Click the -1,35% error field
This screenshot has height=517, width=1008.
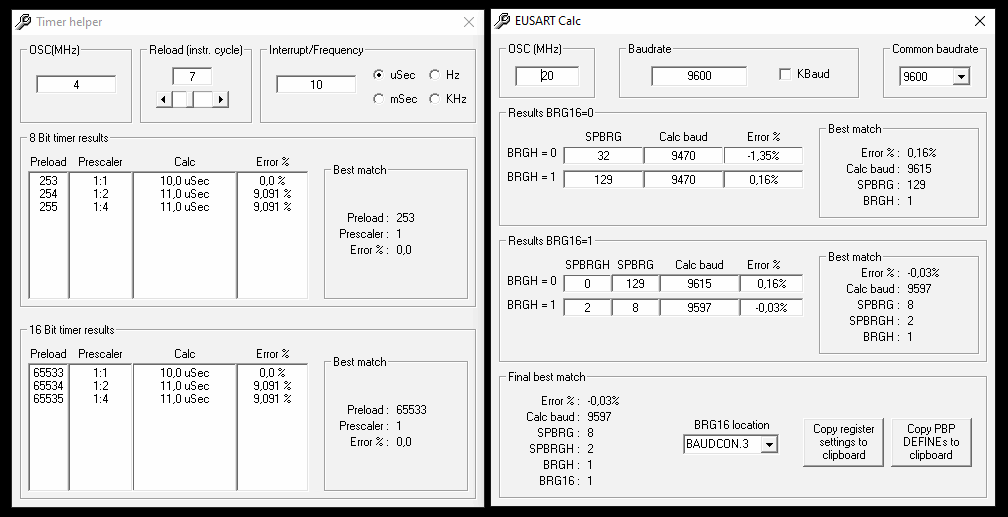tap(763, 156)
